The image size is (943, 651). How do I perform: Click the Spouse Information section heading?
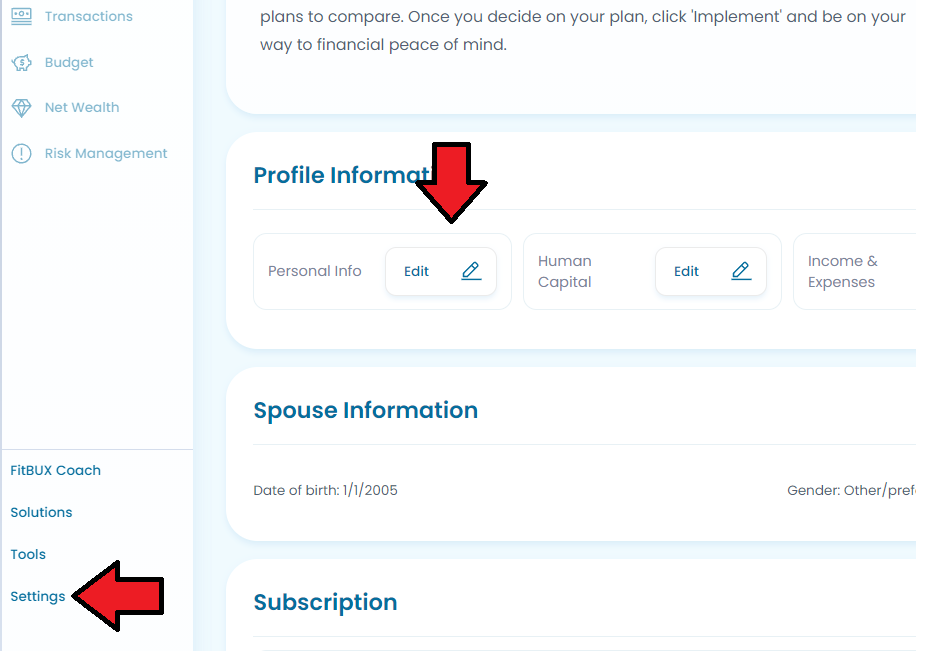[366, 410]
